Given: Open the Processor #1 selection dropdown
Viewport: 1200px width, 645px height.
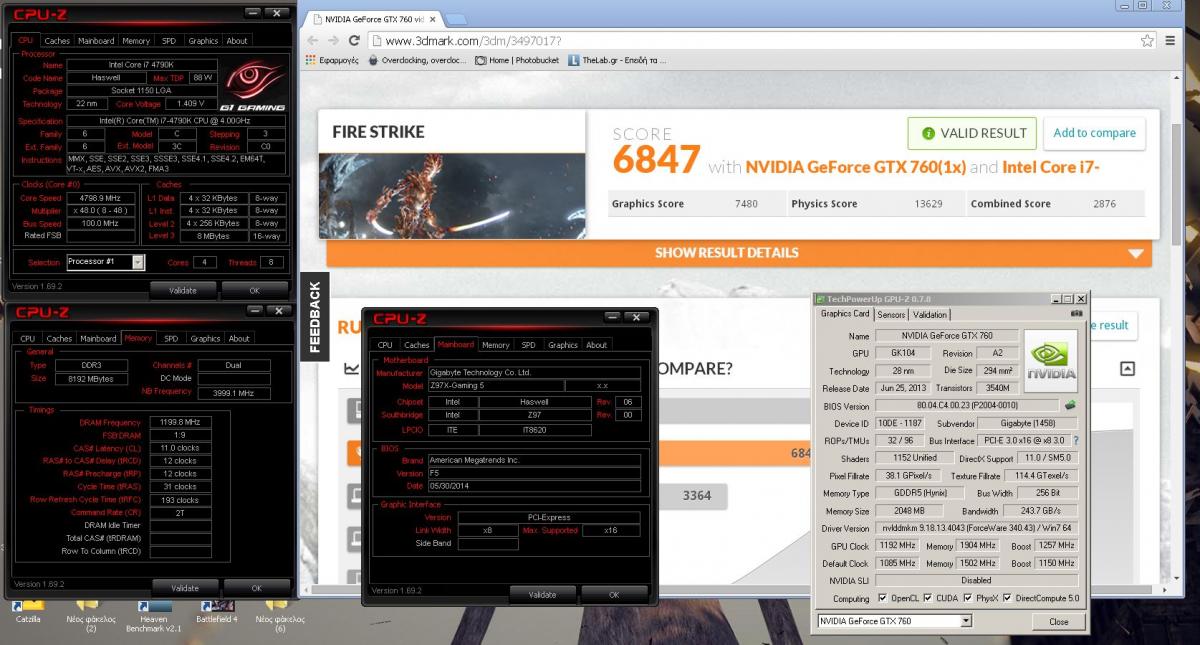Looking at the screenshot, I should (138, 262).
